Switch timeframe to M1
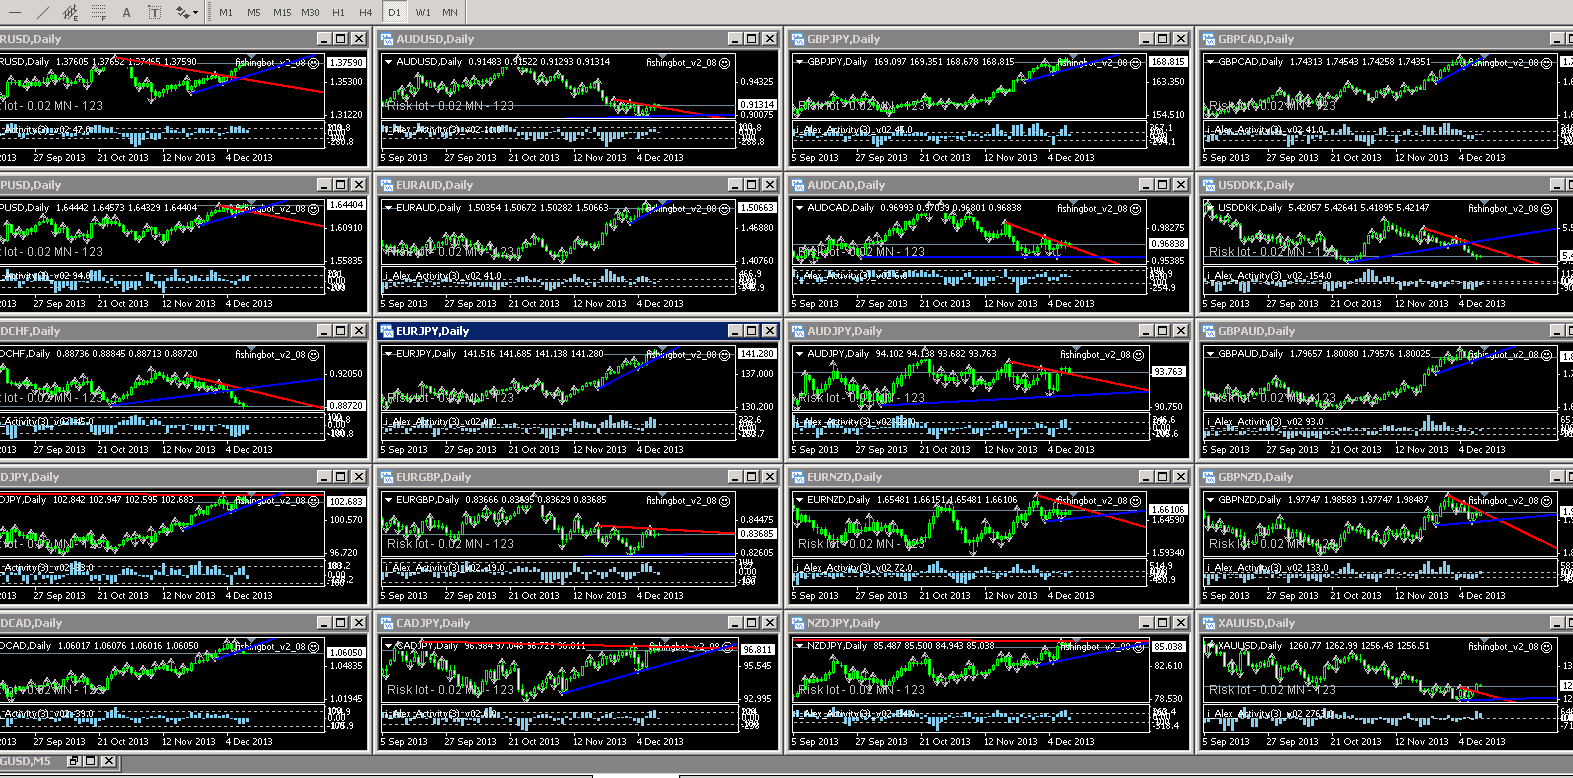The height and width of the screenshot is (778, 1573). click(226, 12)
